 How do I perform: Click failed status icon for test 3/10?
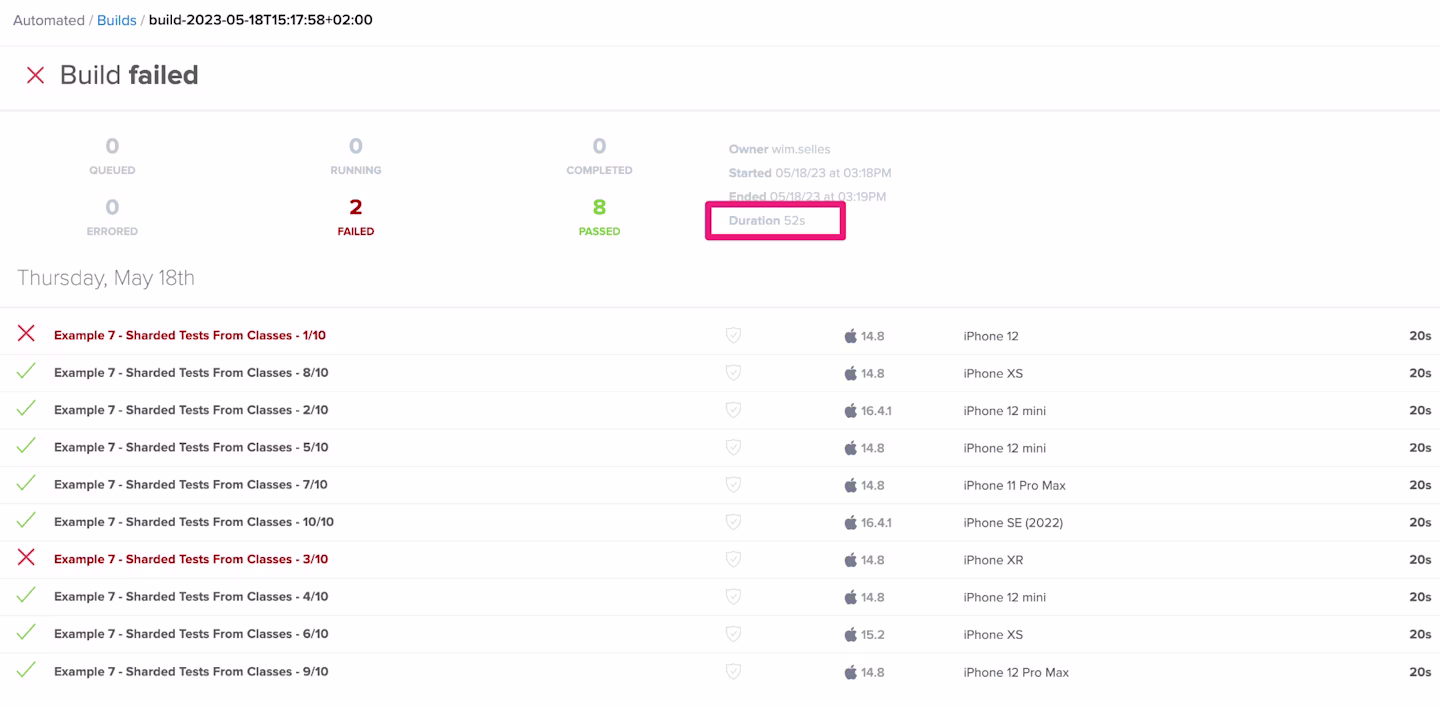point(26,558)
